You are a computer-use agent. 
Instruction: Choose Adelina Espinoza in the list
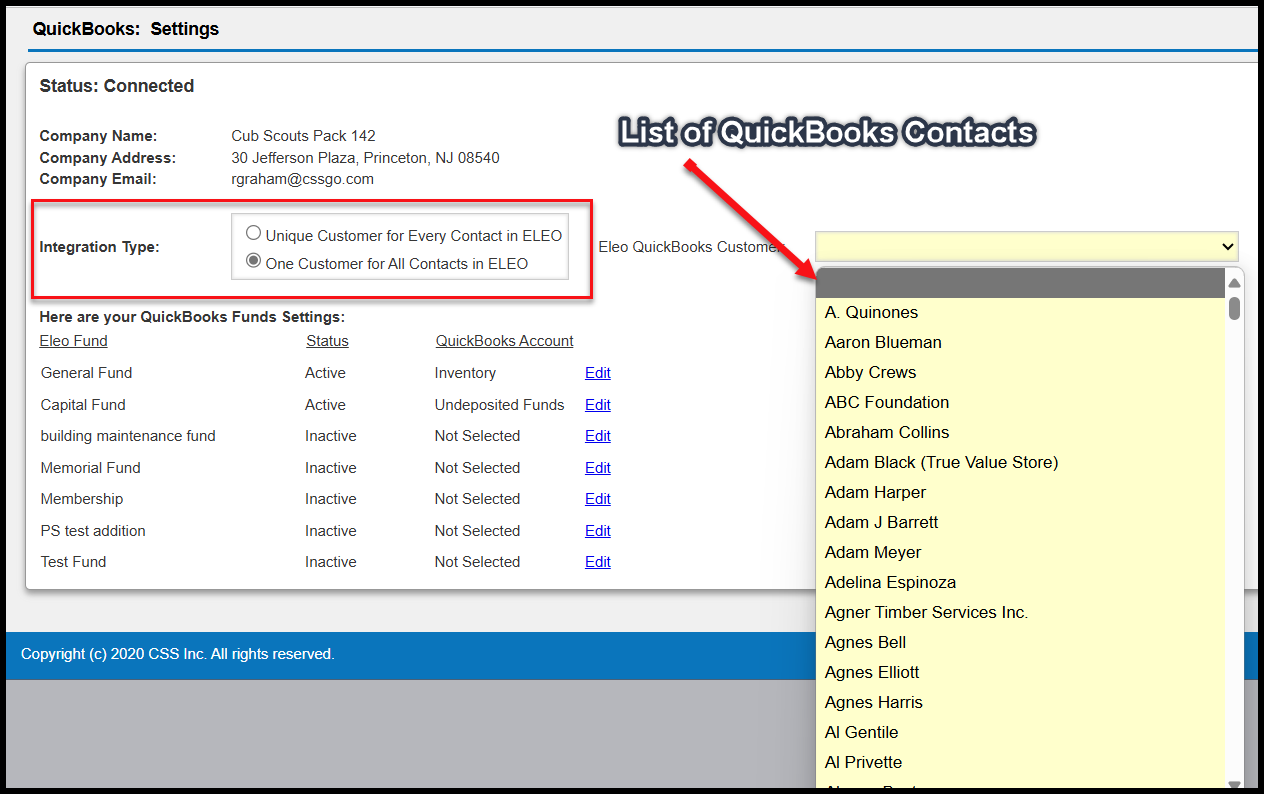point(1020,583)
